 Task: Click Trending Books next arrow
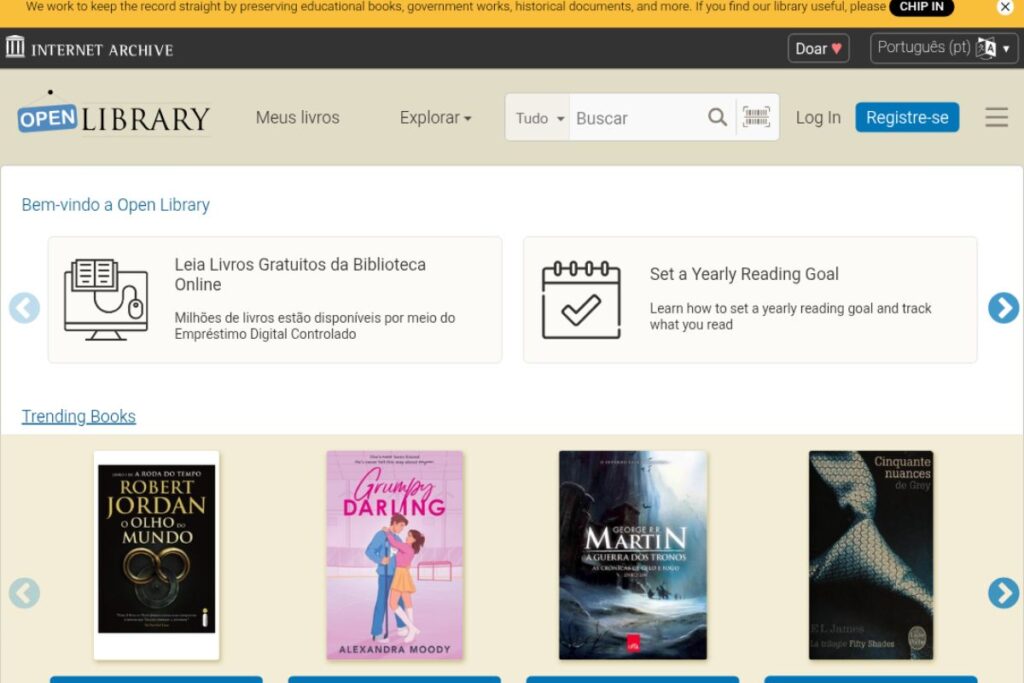(x=1003, y=593)
